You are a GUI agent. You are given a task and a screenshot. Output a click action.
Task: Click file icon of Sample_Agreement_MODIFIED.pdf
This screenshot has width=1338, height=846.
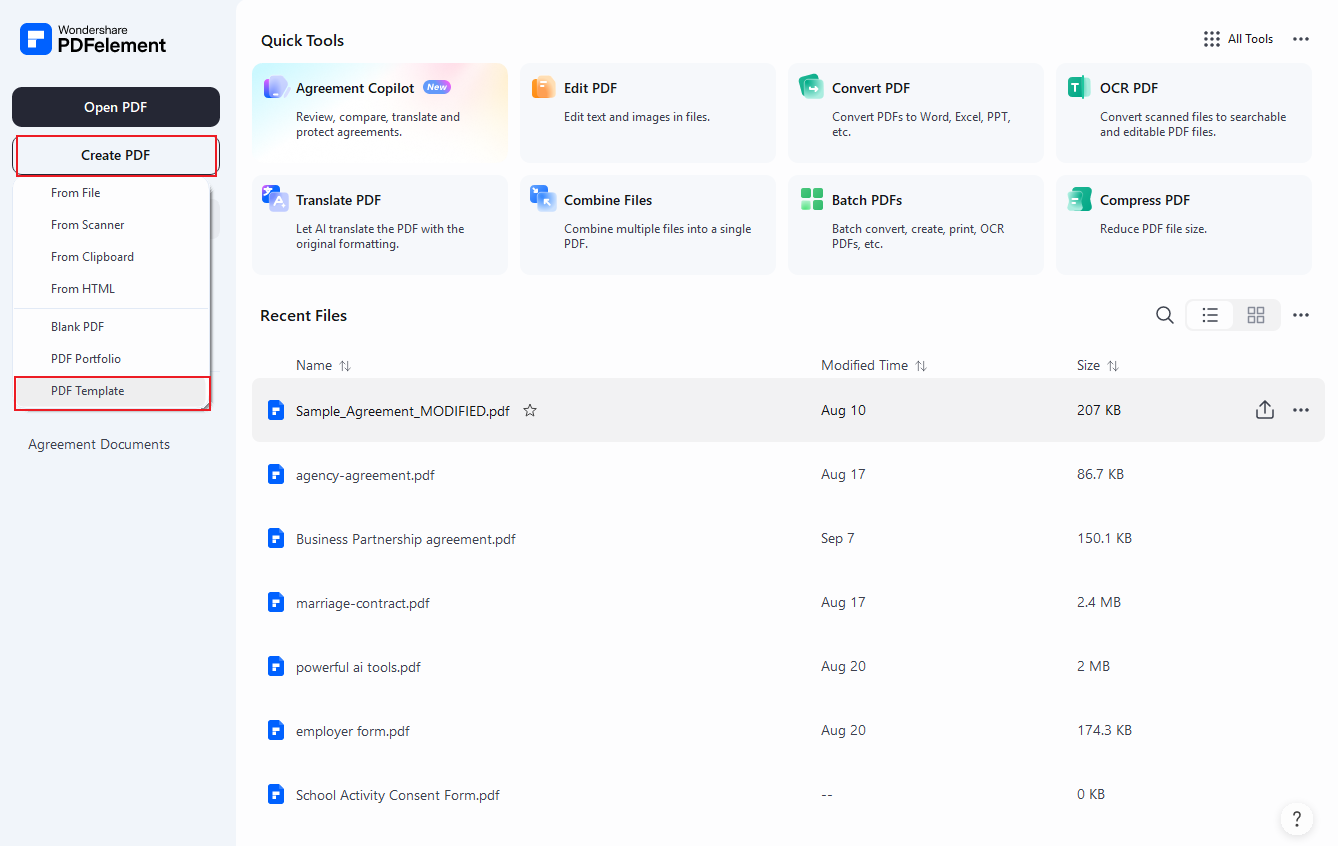click(x=276, y=410)
